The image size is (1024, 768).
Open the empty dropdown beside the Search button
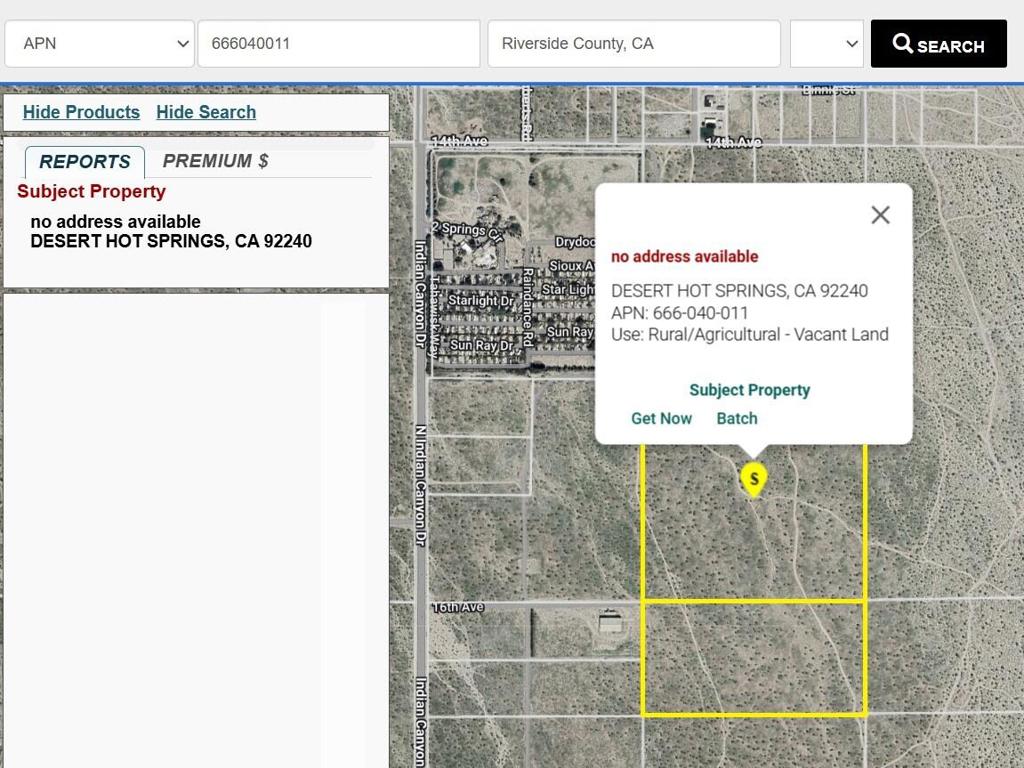[x=826, y=43]
